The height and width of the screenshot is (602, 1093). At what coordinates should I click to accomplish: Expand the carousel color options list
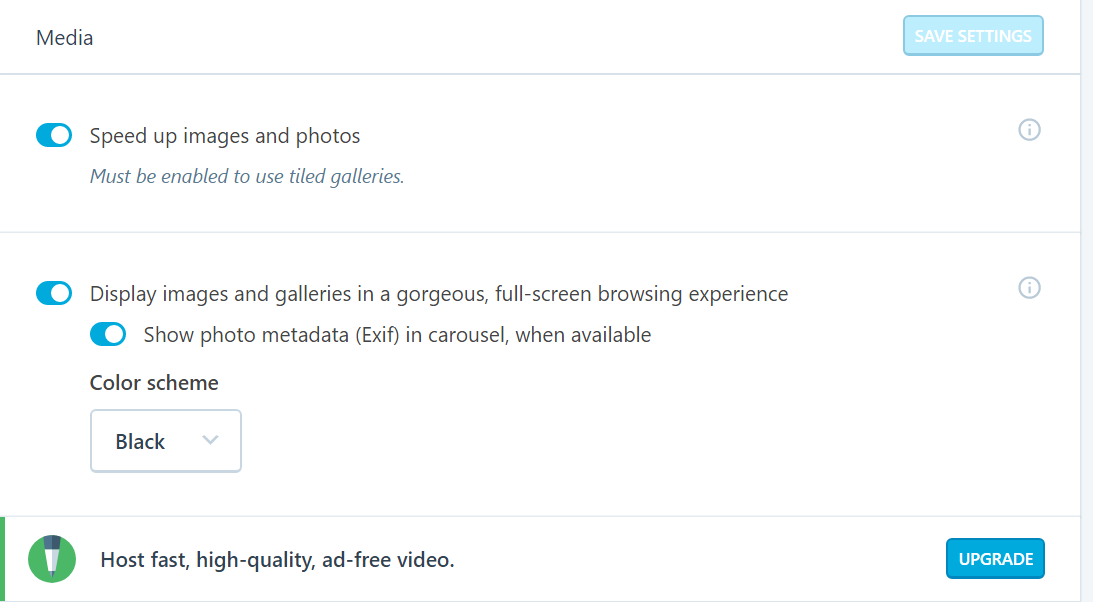point(165,440)
